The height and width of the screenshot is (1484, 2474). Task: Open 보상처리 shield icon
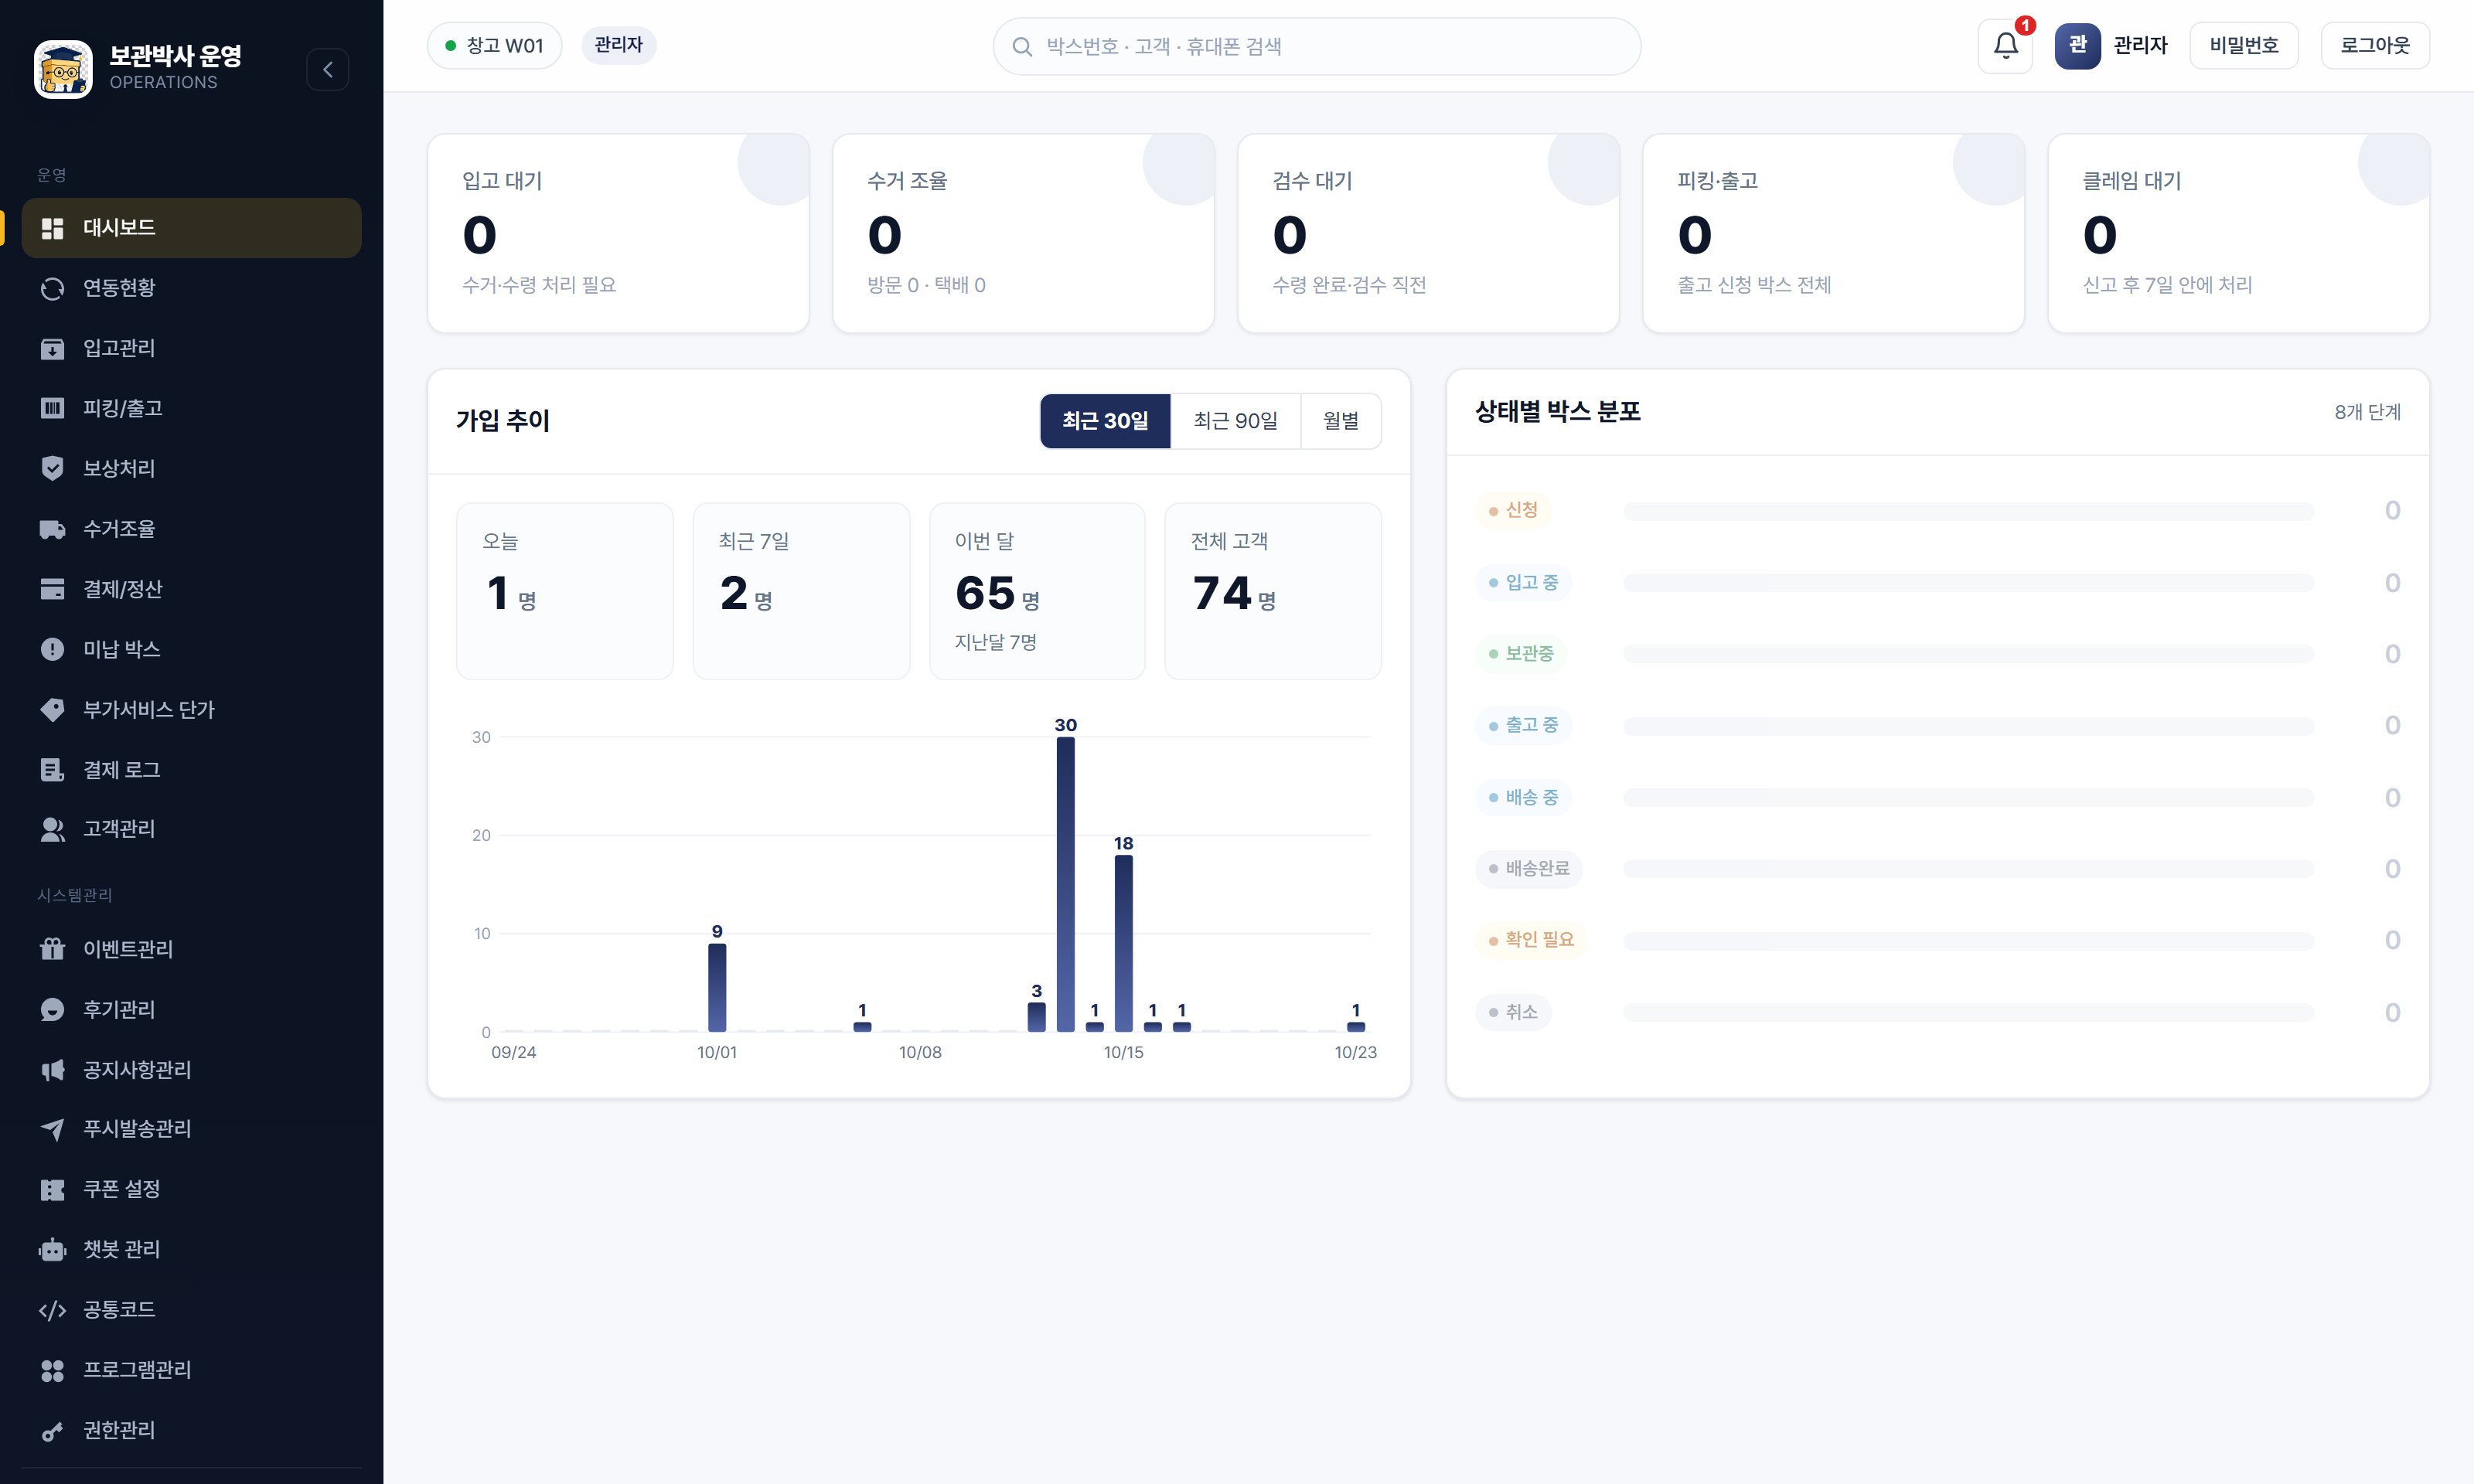[x=52, y=468]
